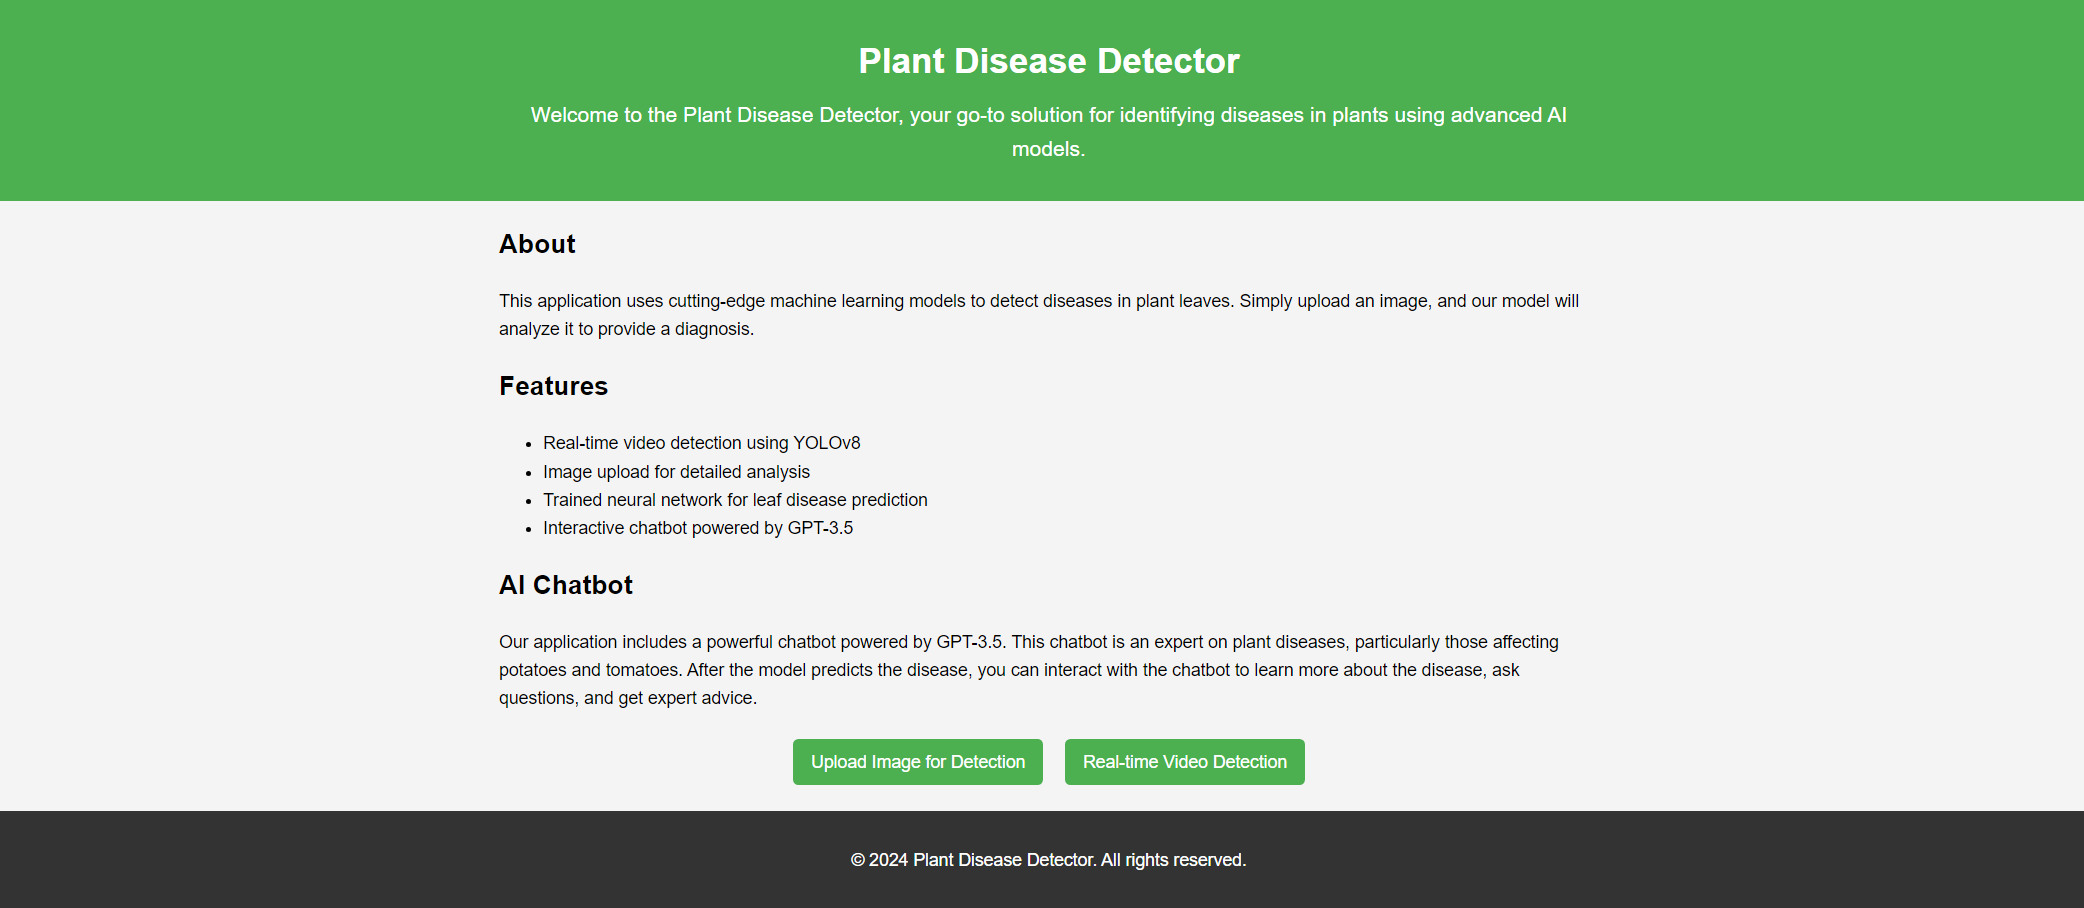Click the copyright notice in the footer
Screen dimensions: 2084x908
pyautogui.click(x=1047, y=859)
